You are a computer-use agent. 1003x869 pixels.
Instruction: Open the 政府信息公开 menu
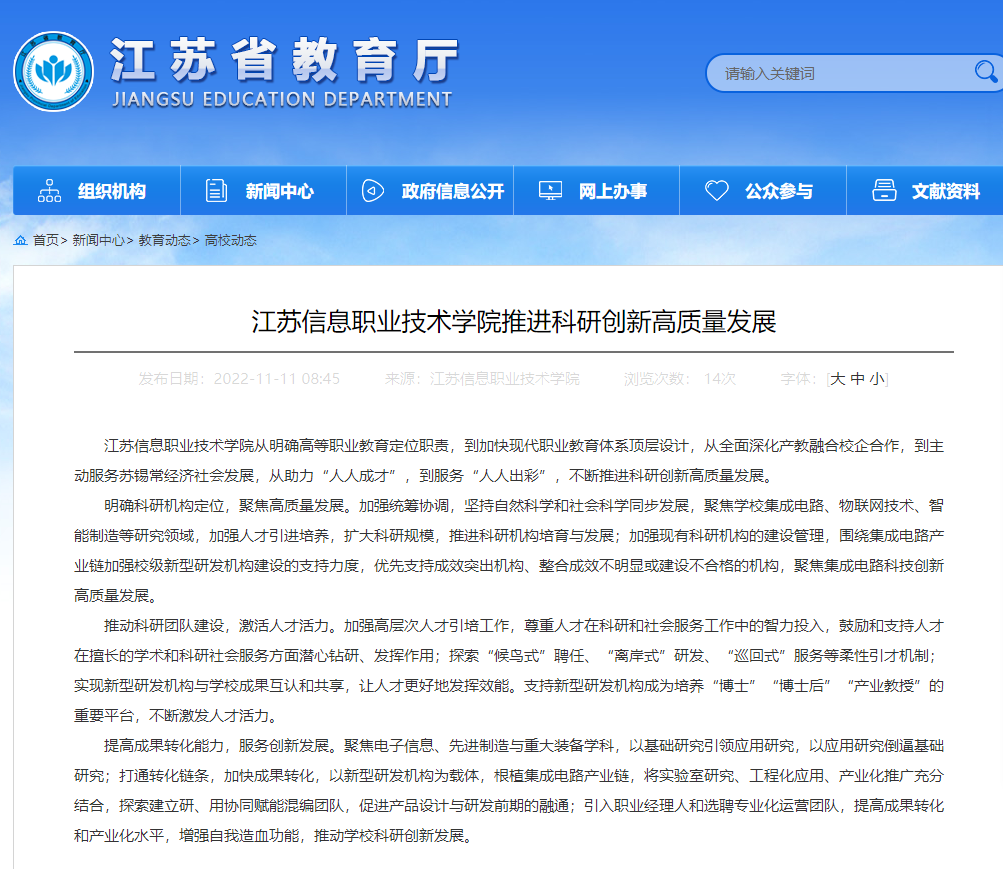coord(430,191)
